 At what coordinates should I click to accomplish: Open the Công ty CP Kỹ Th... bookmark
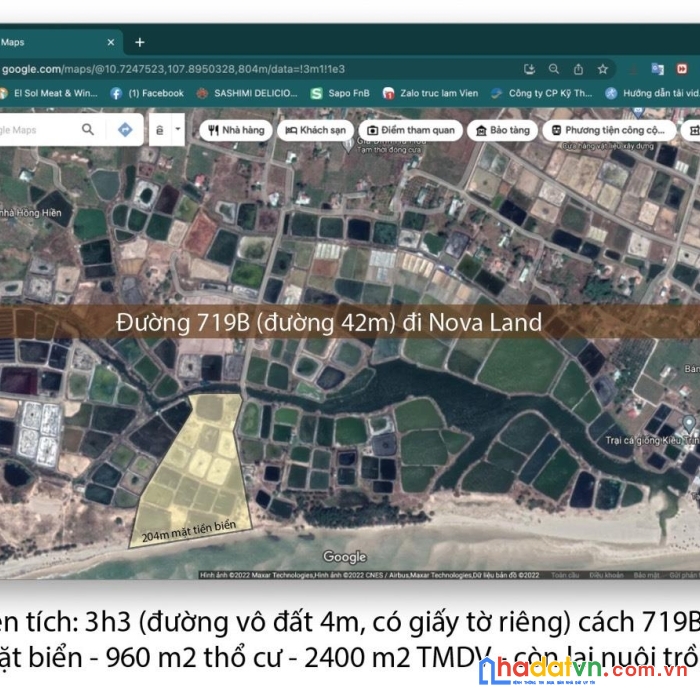click(x=542, y=93)
